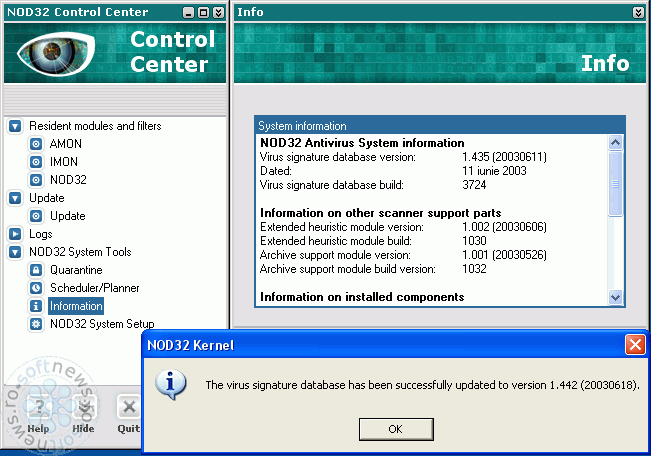
Task: Click the build value '3724'
Action: point(474,185)
